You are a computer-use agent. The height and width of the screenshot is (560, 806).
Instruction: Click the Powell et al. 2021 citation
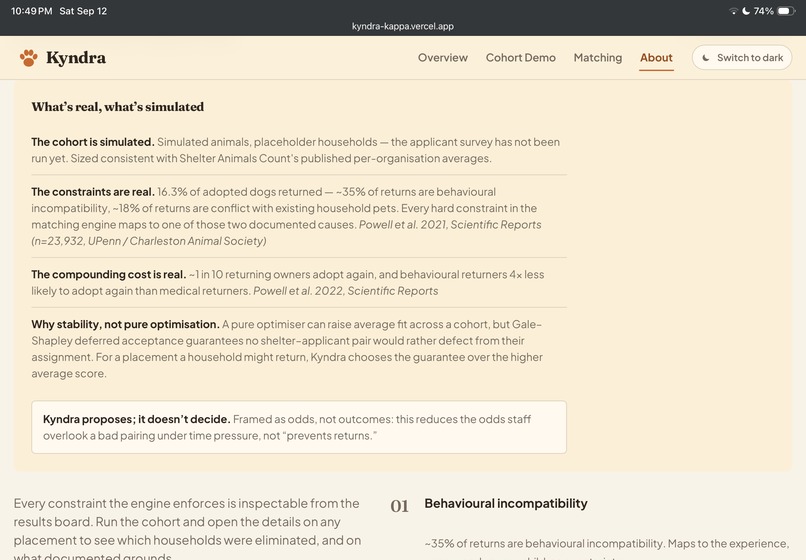pos(450,225)
